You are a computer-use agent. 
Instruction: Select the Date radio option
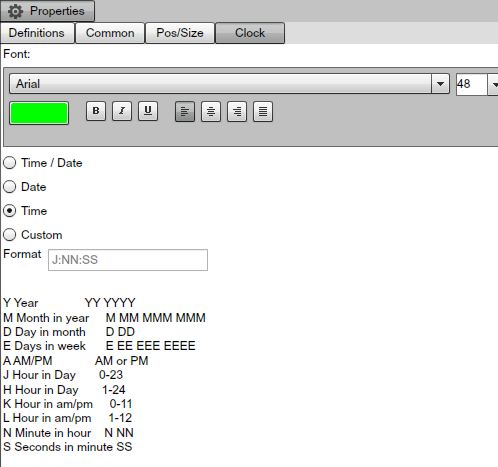point(10,187)
